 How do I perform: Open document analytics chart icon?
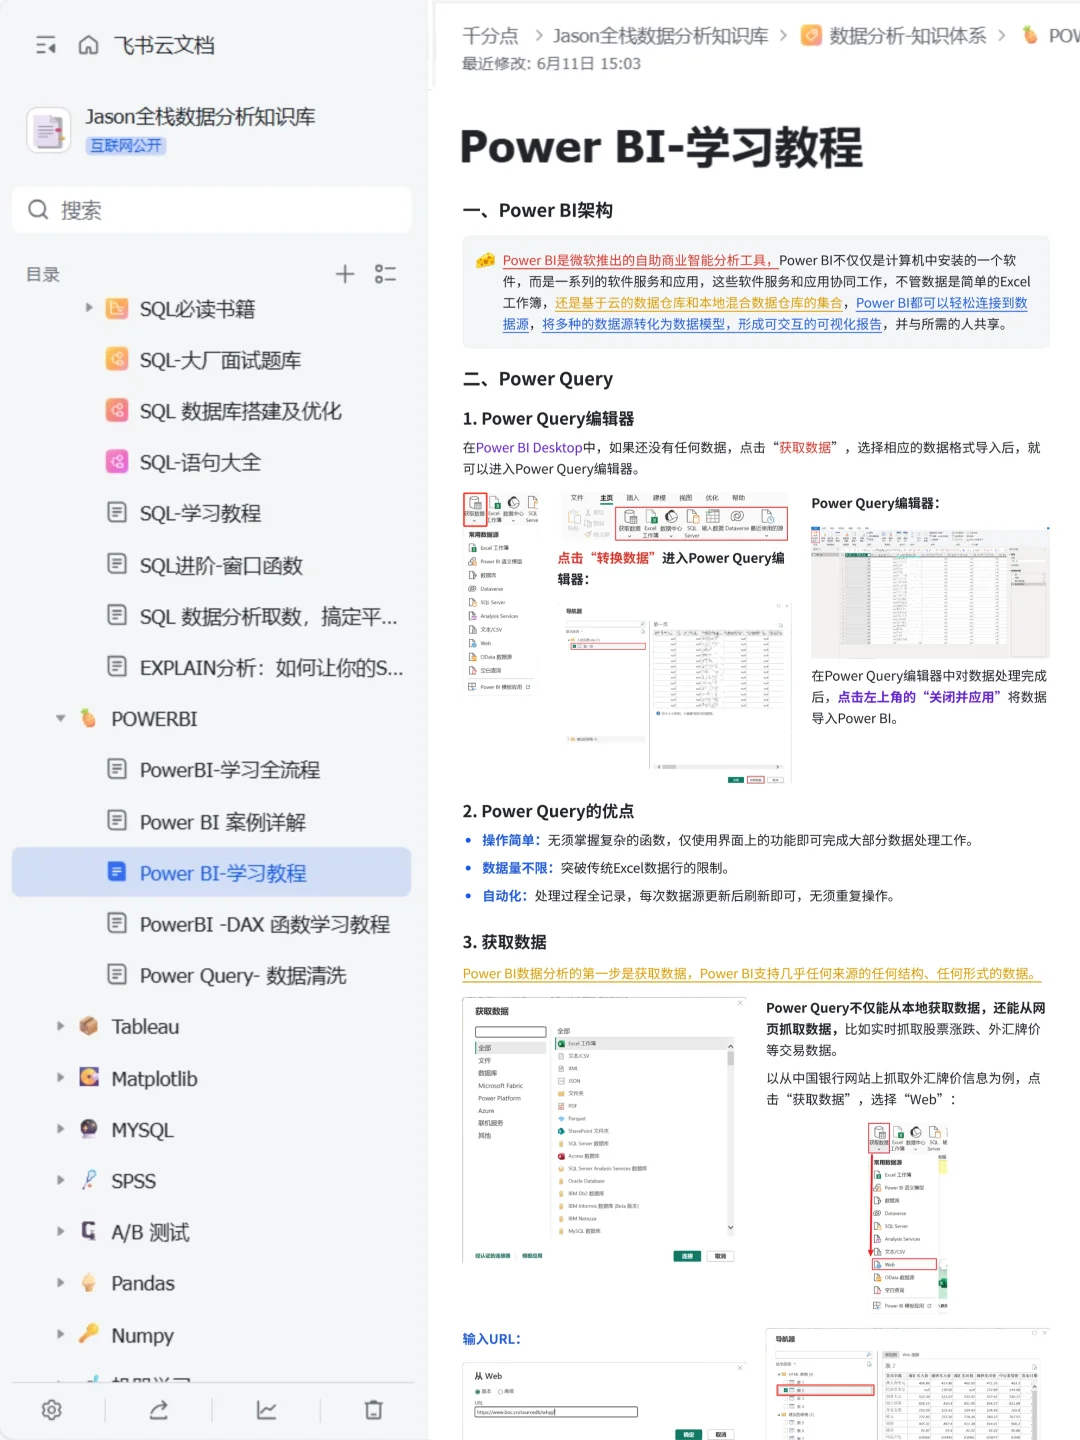point(266,1410)
